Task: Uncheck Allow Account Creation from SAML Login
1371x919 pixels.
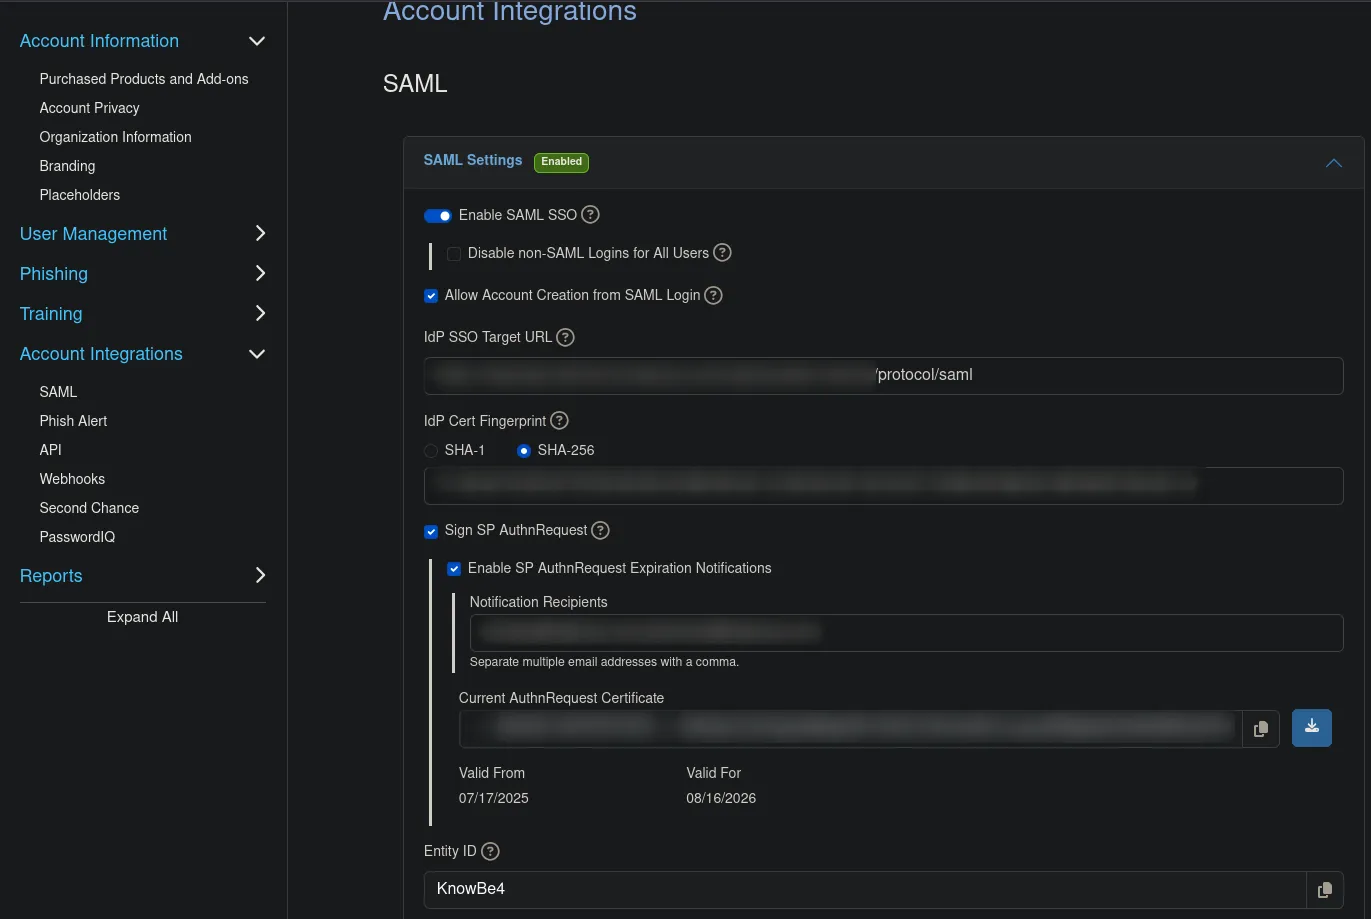Action: click(x=431, y=295)
